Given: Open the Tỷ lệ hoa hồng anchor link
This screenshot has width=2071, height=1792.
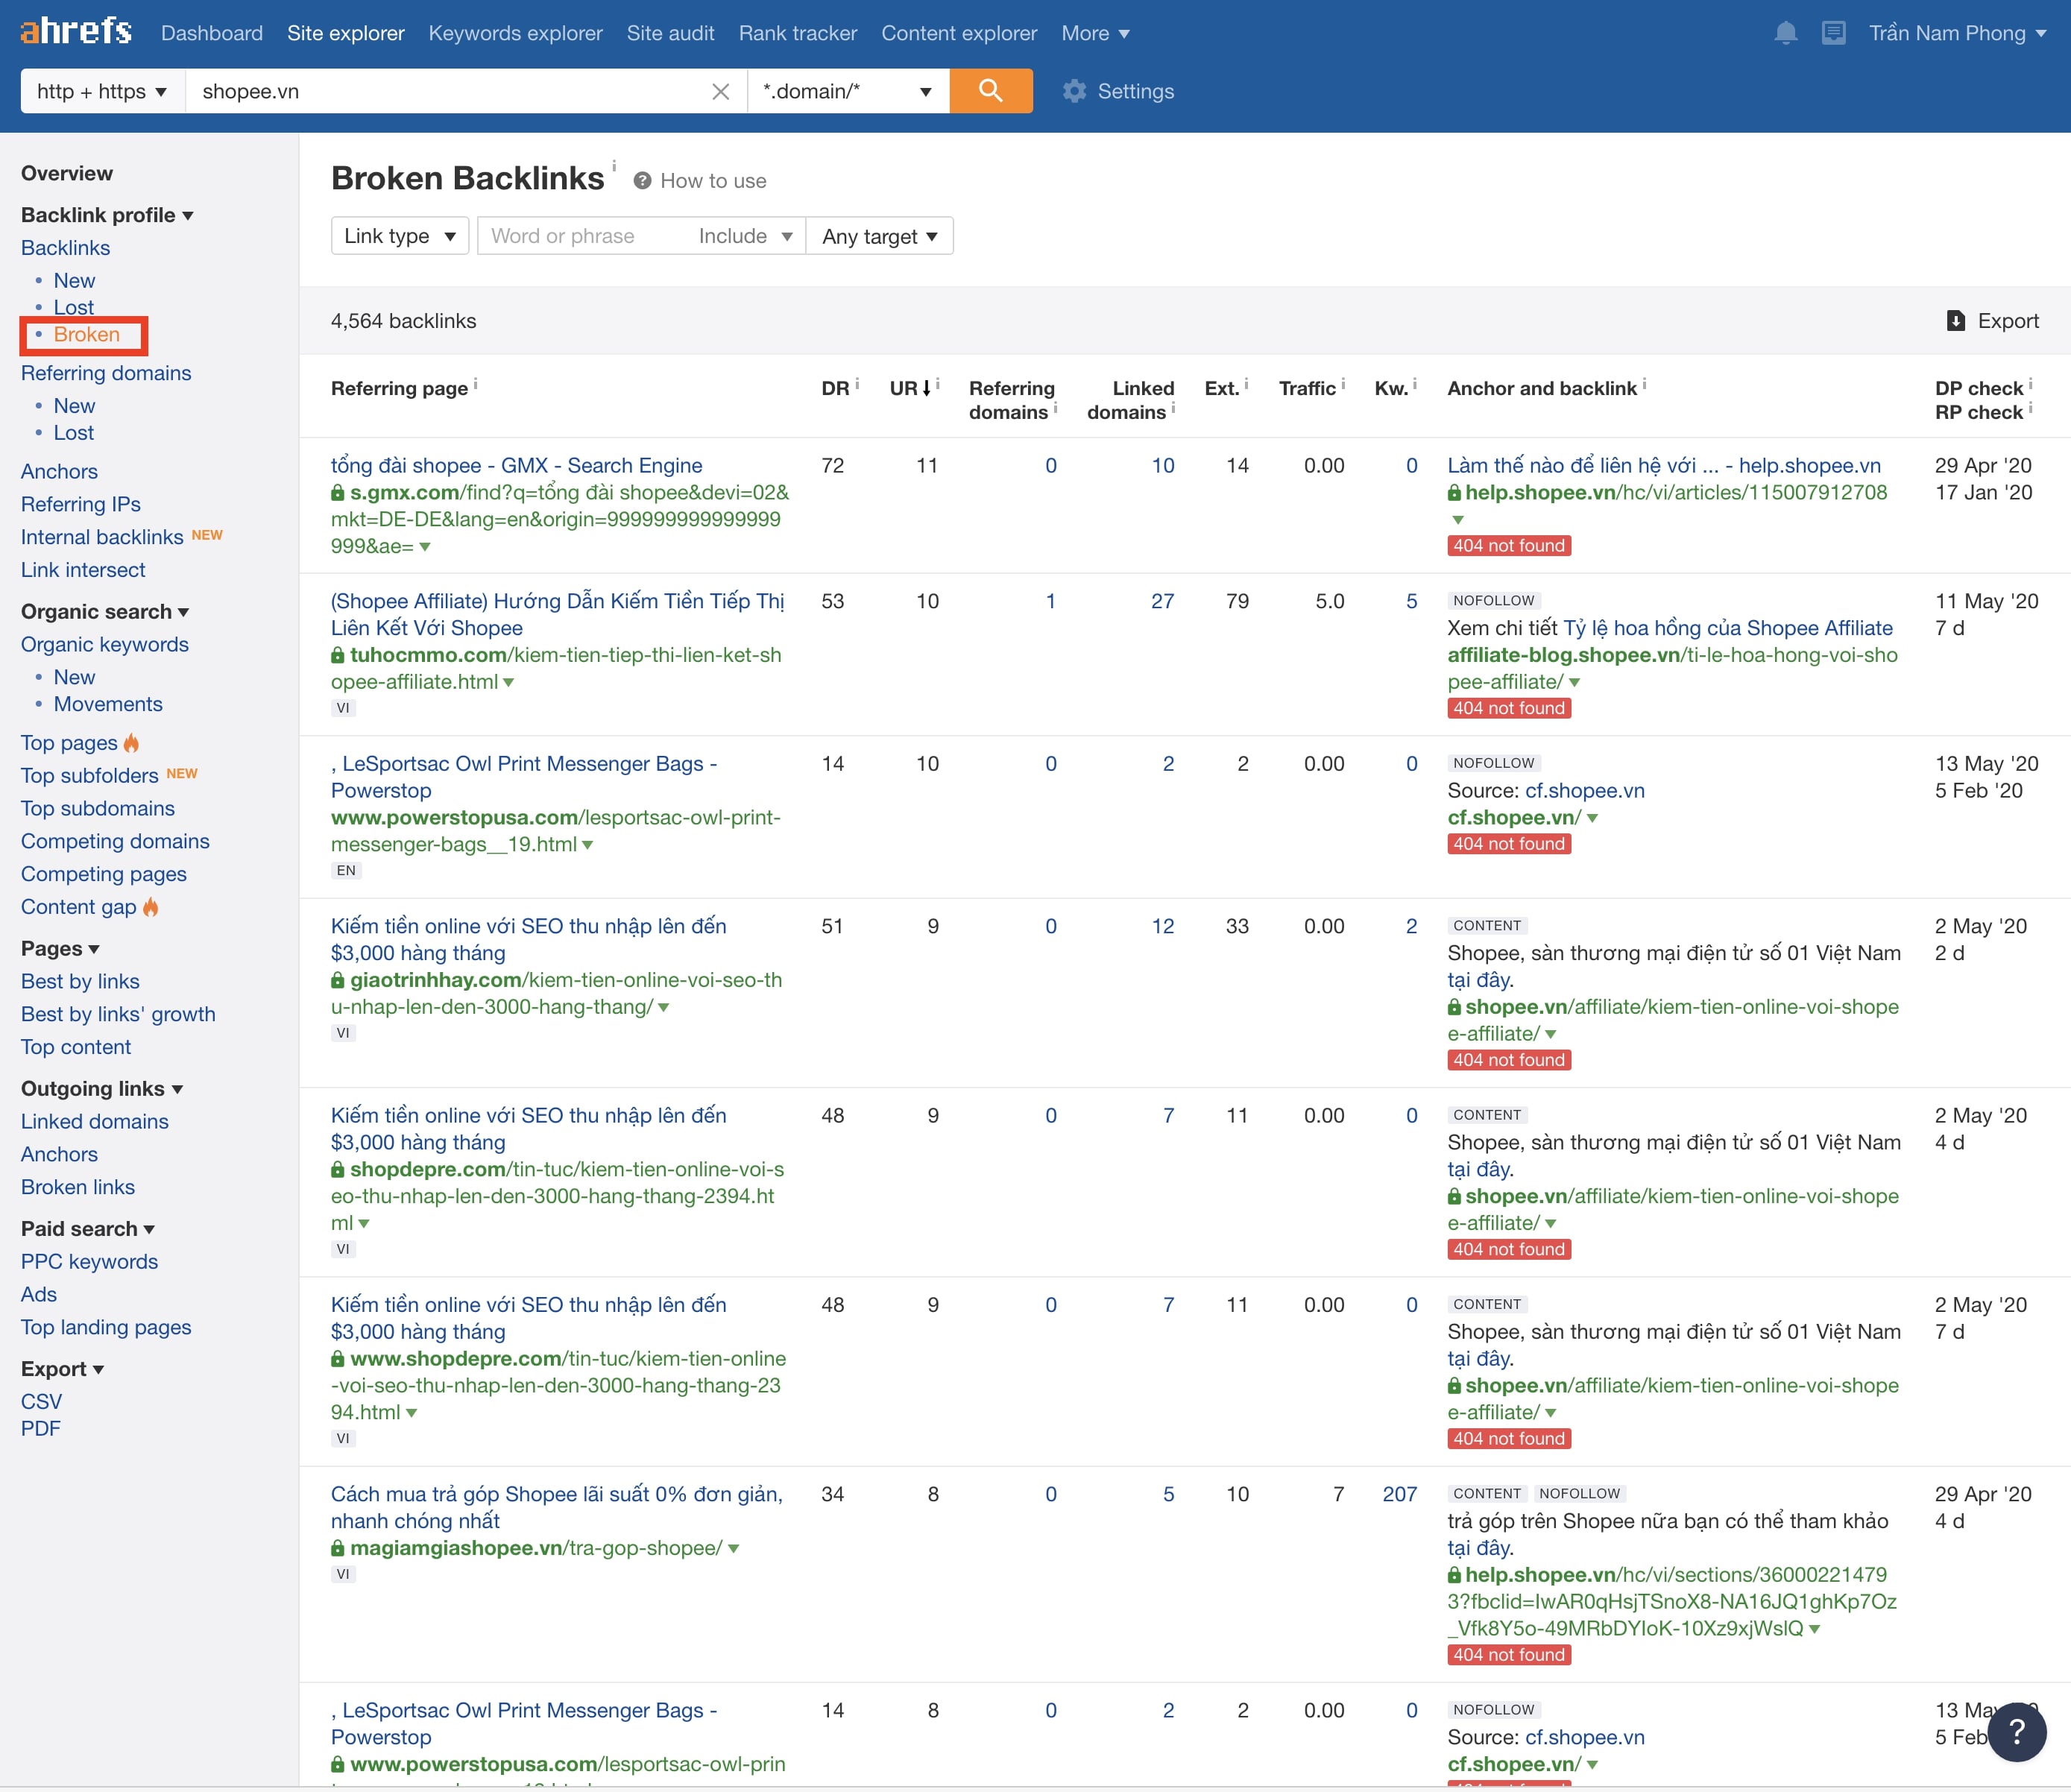Looking at the screenshot, I should pyautogui.click(x=1728, y=628).
